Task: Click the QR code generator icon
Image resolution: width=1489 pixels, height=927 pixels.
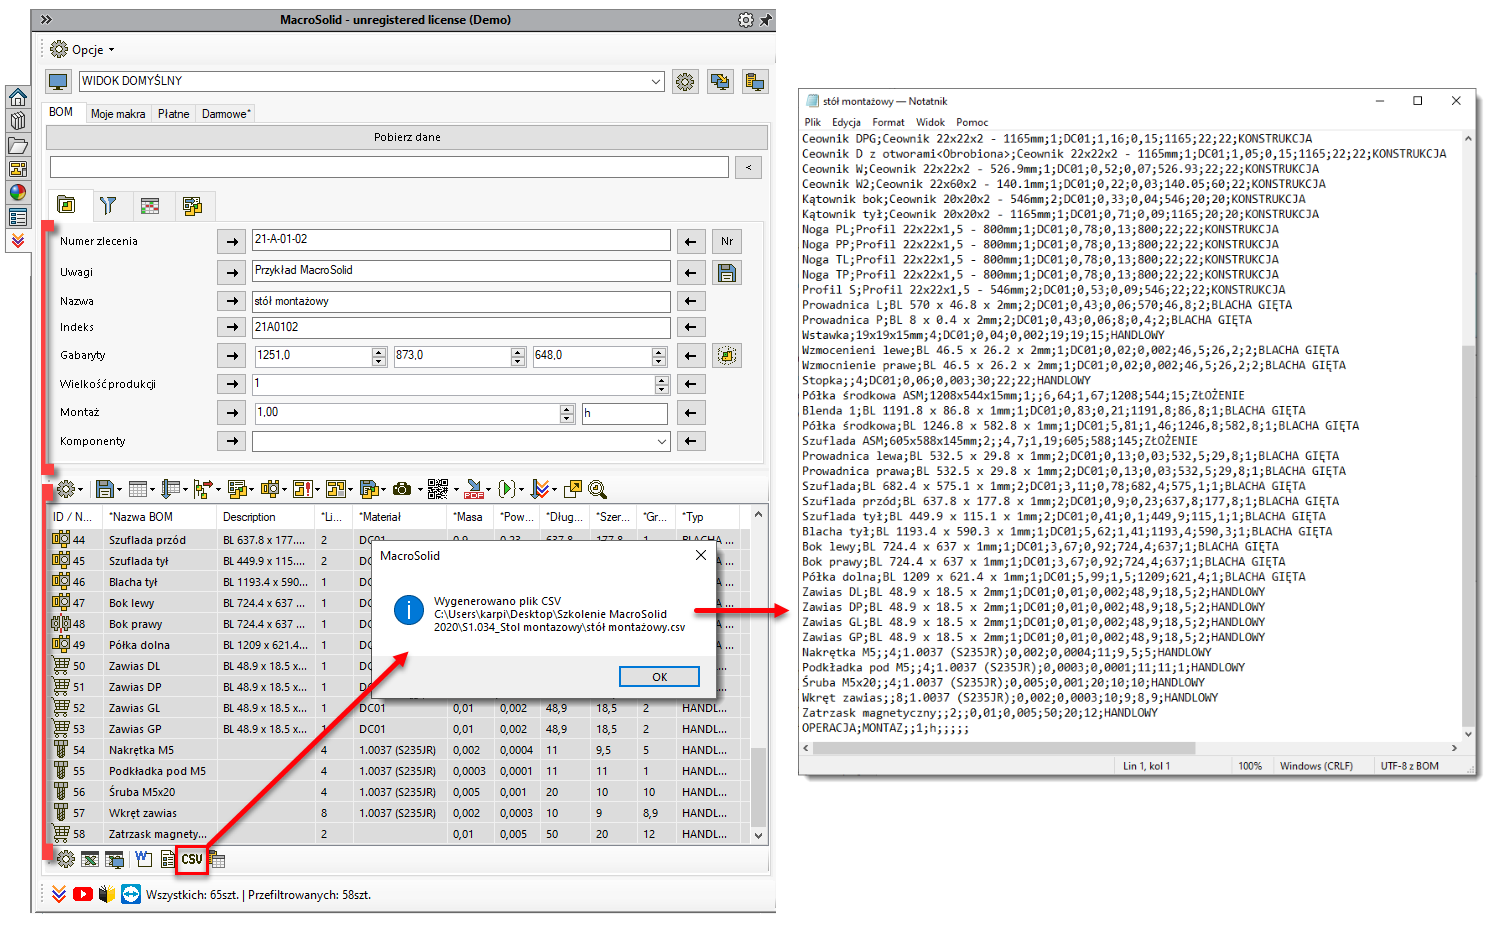Action: (438, 489)
